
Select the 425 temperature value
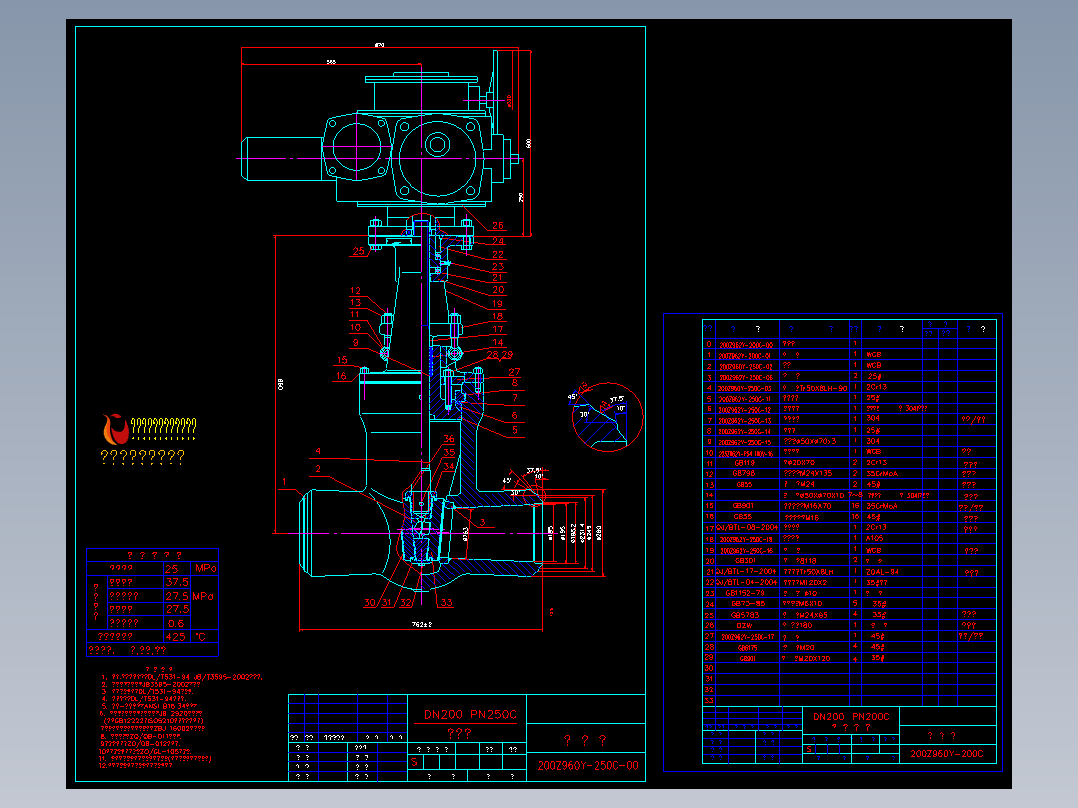coord(176,637)
